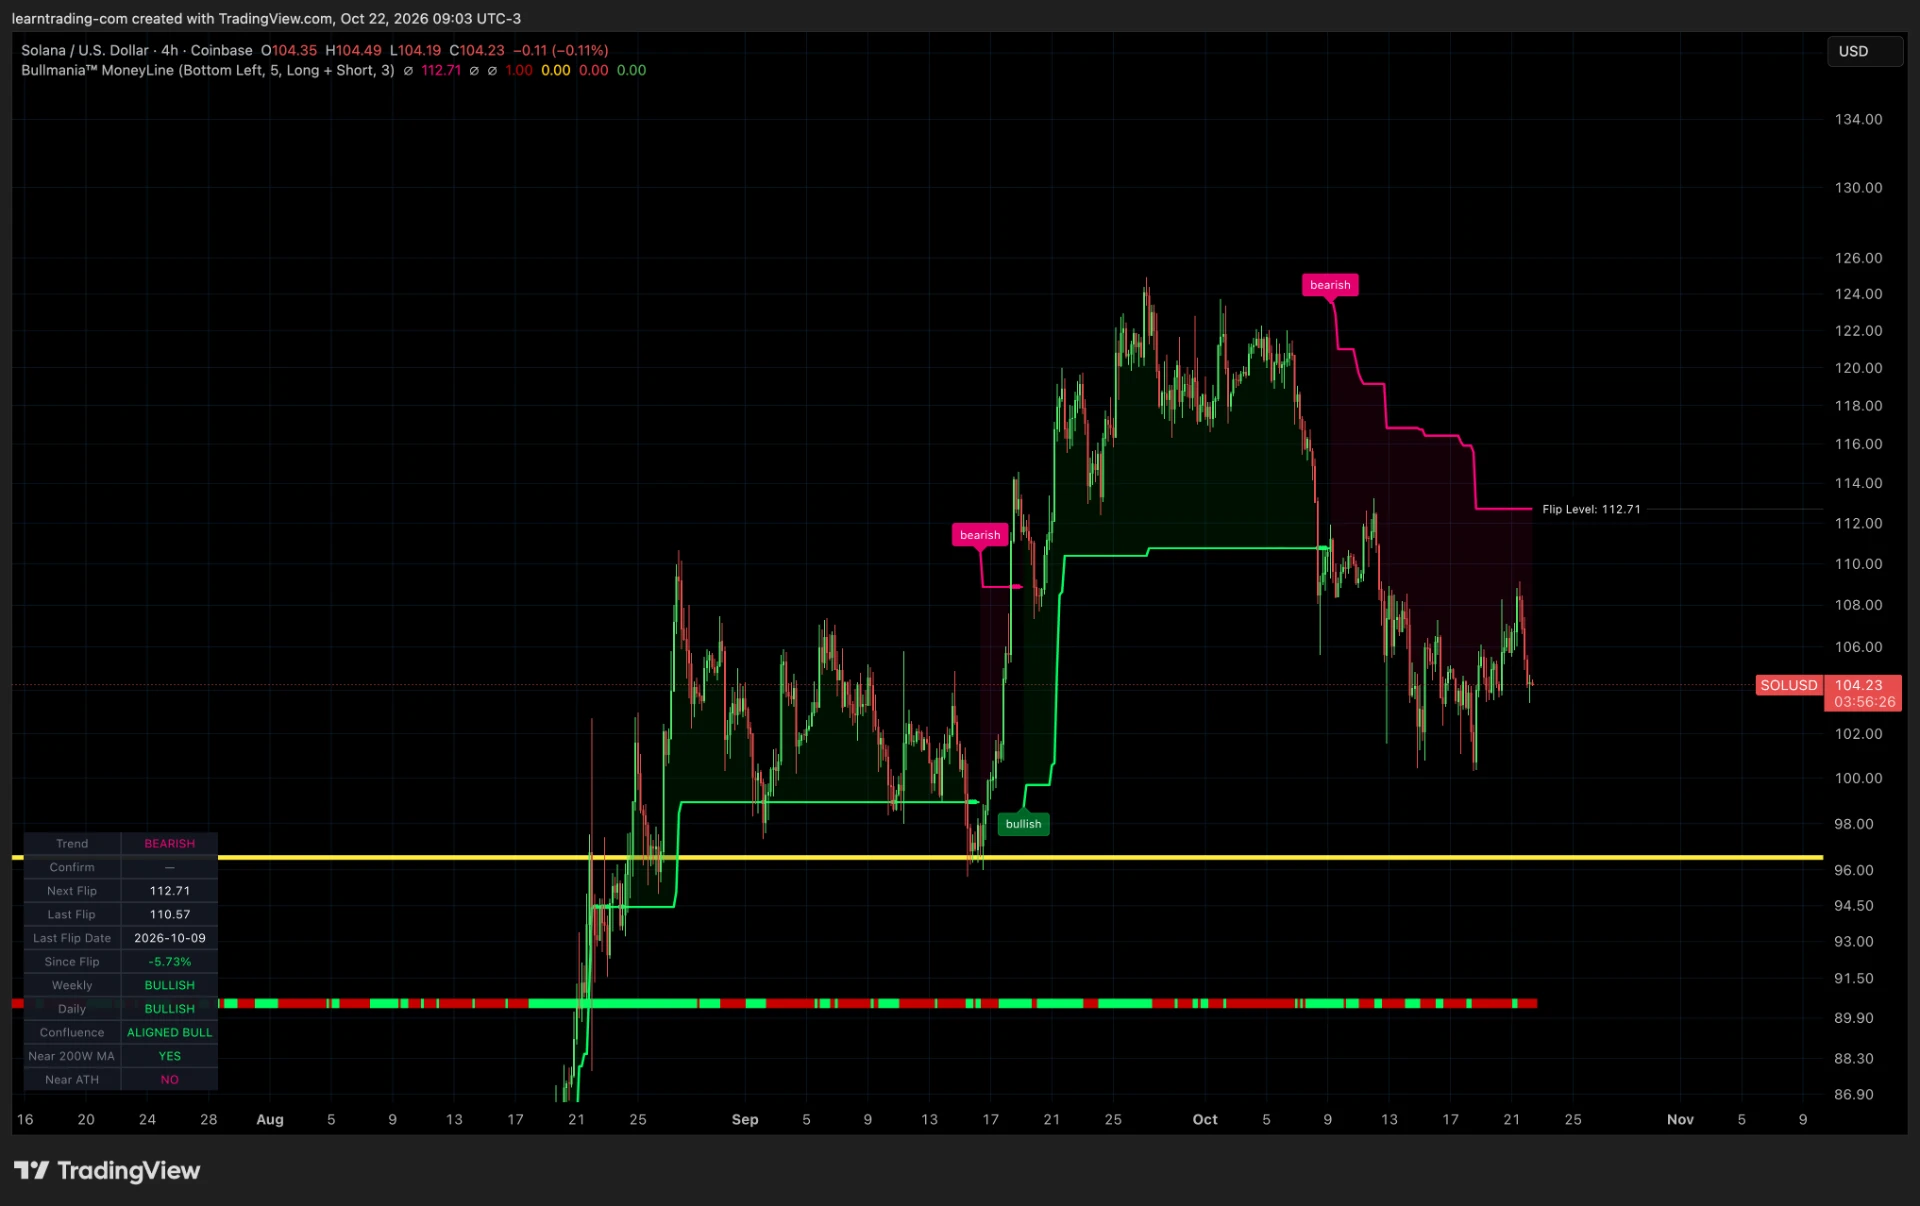Viewport: 1920px width, 1206px height.
Task: Click the Weekly BULLISH cell
Action: click(x=169, y=986)
